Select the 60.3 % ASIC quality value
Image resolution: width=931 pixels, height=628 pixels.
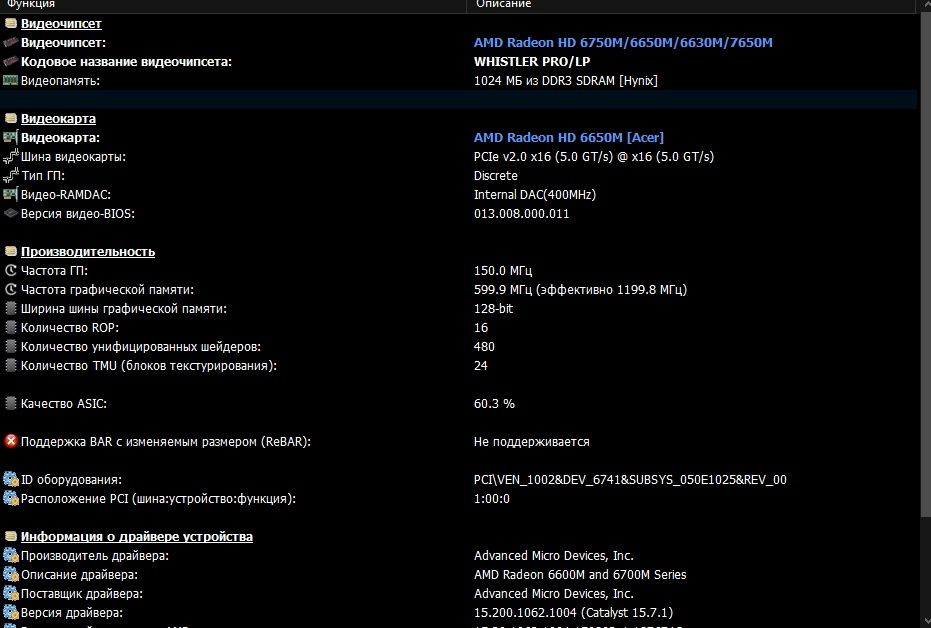[x=494, y=404]
